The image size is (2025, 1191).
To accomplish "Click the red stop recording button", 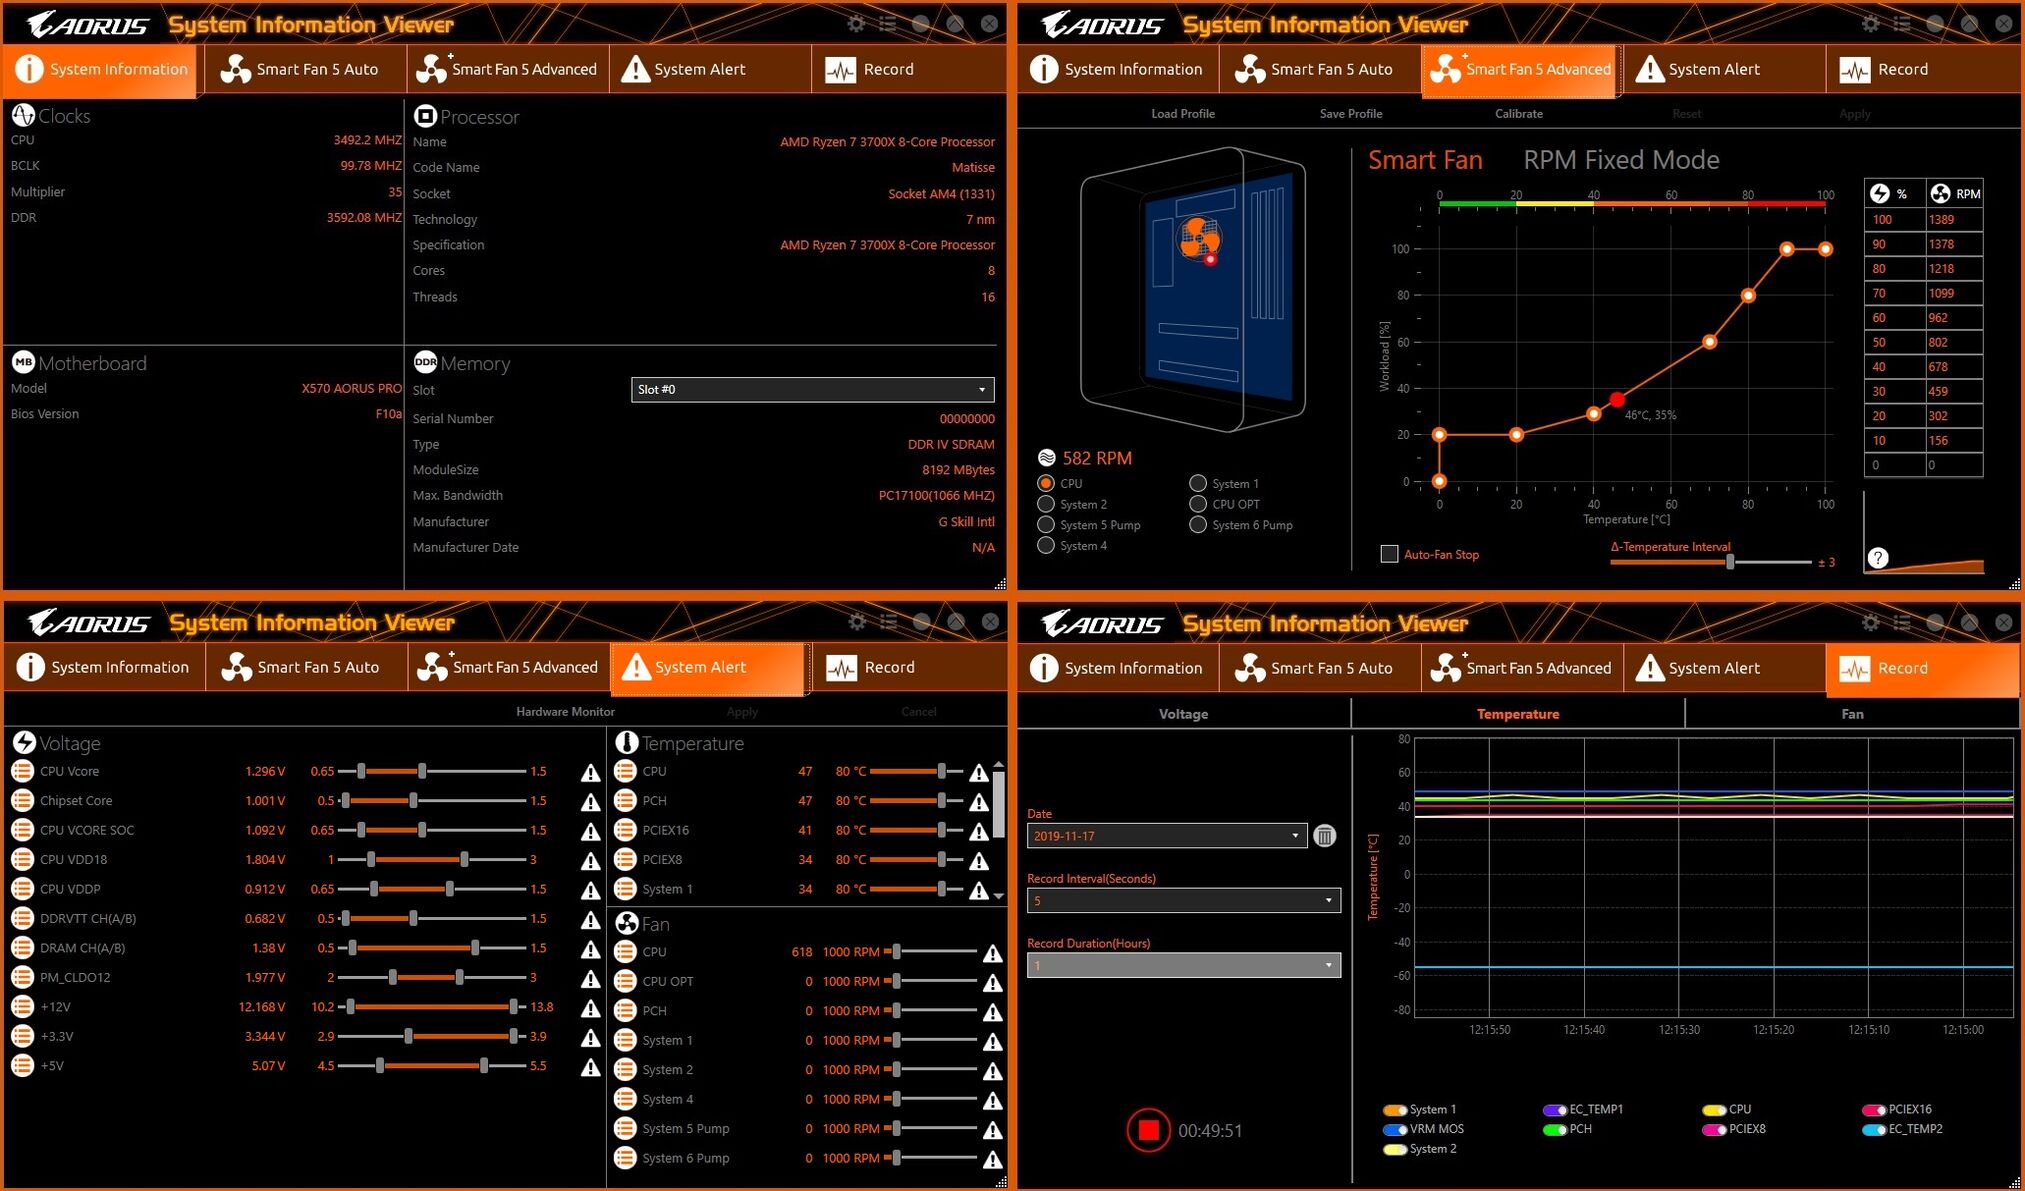I will click(1148, 1130).
